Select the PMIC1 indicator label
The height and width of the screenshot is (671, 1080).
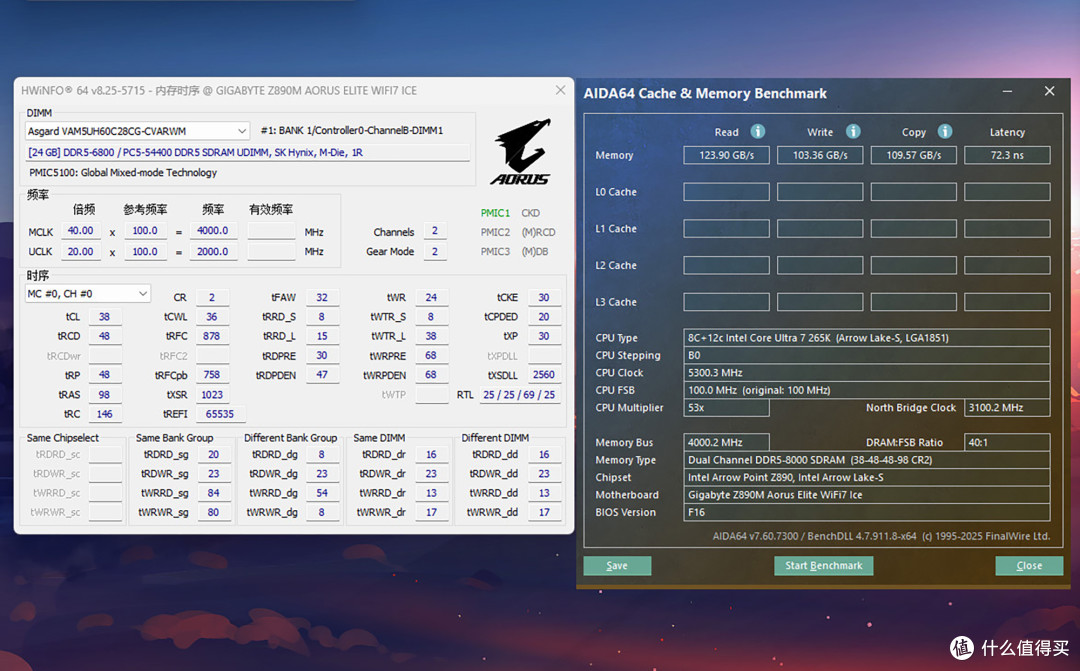pos(495,213)
